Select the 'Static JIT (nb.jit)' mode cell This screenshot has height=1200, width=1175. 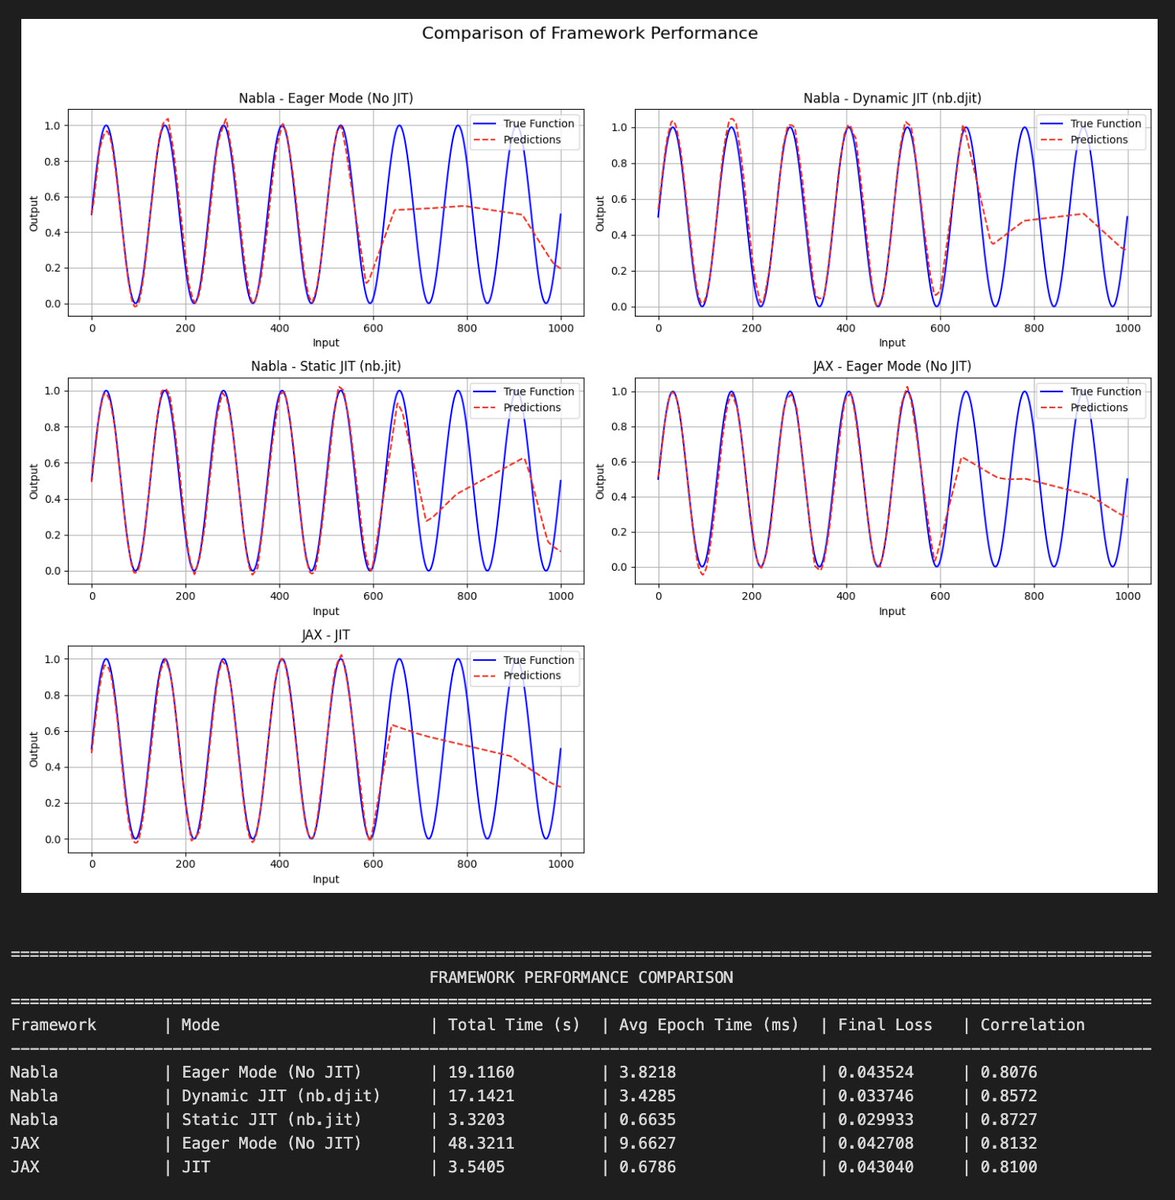(x=271, y=1120)
